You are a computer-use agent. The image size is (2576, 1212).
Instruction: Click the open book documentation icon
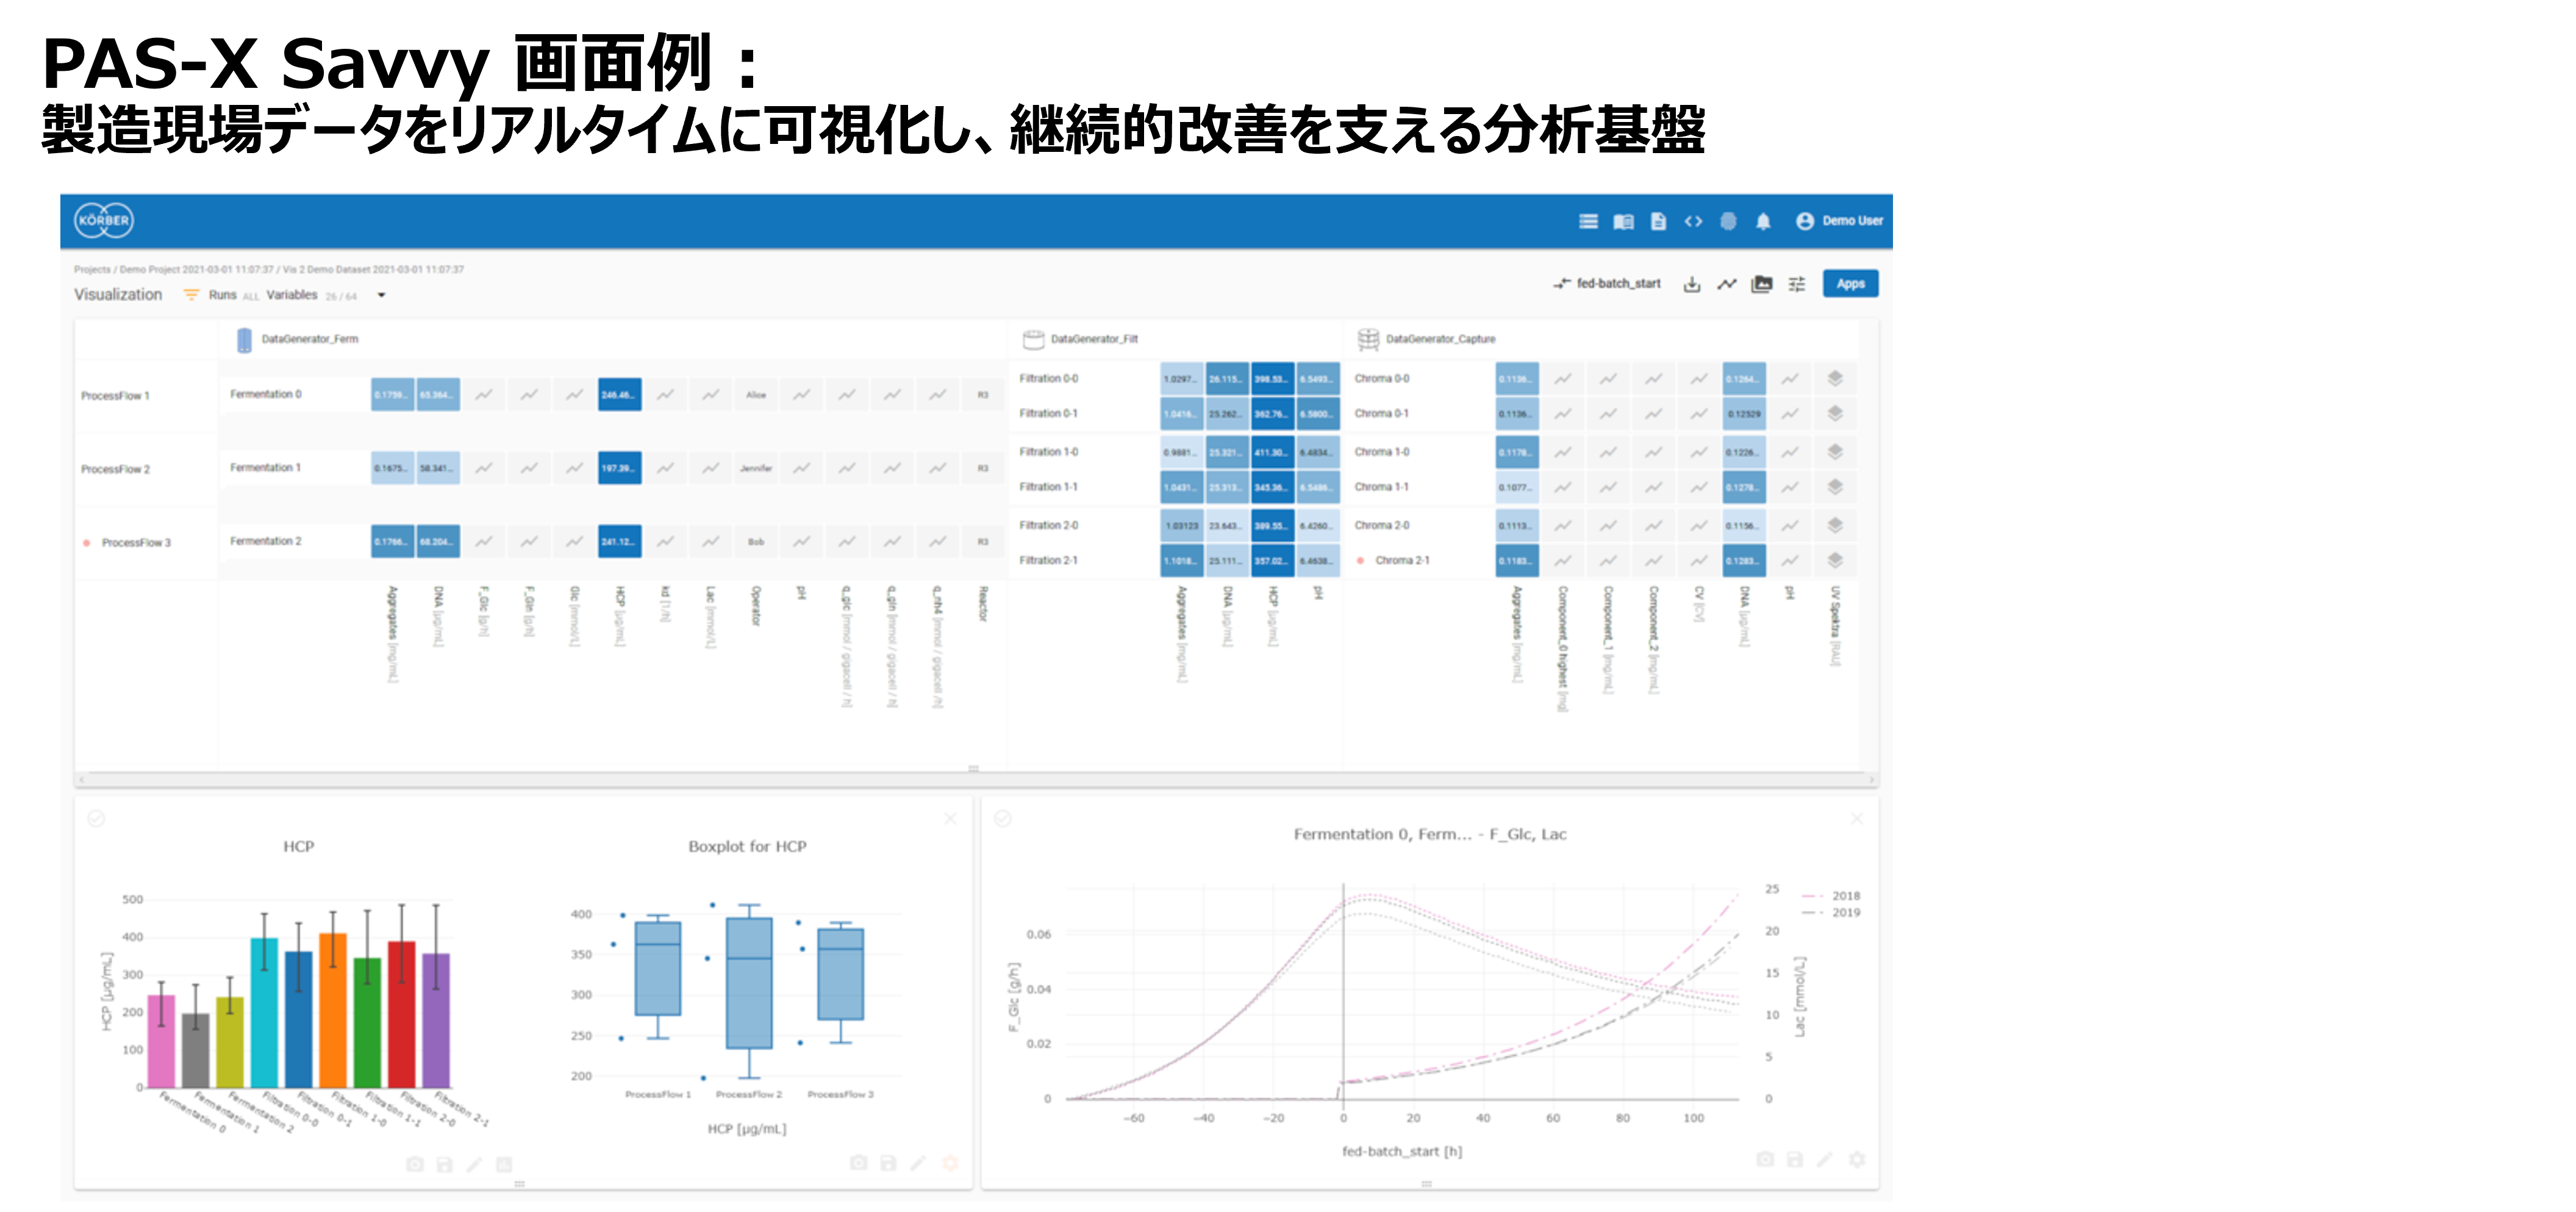pos(1623,221)
